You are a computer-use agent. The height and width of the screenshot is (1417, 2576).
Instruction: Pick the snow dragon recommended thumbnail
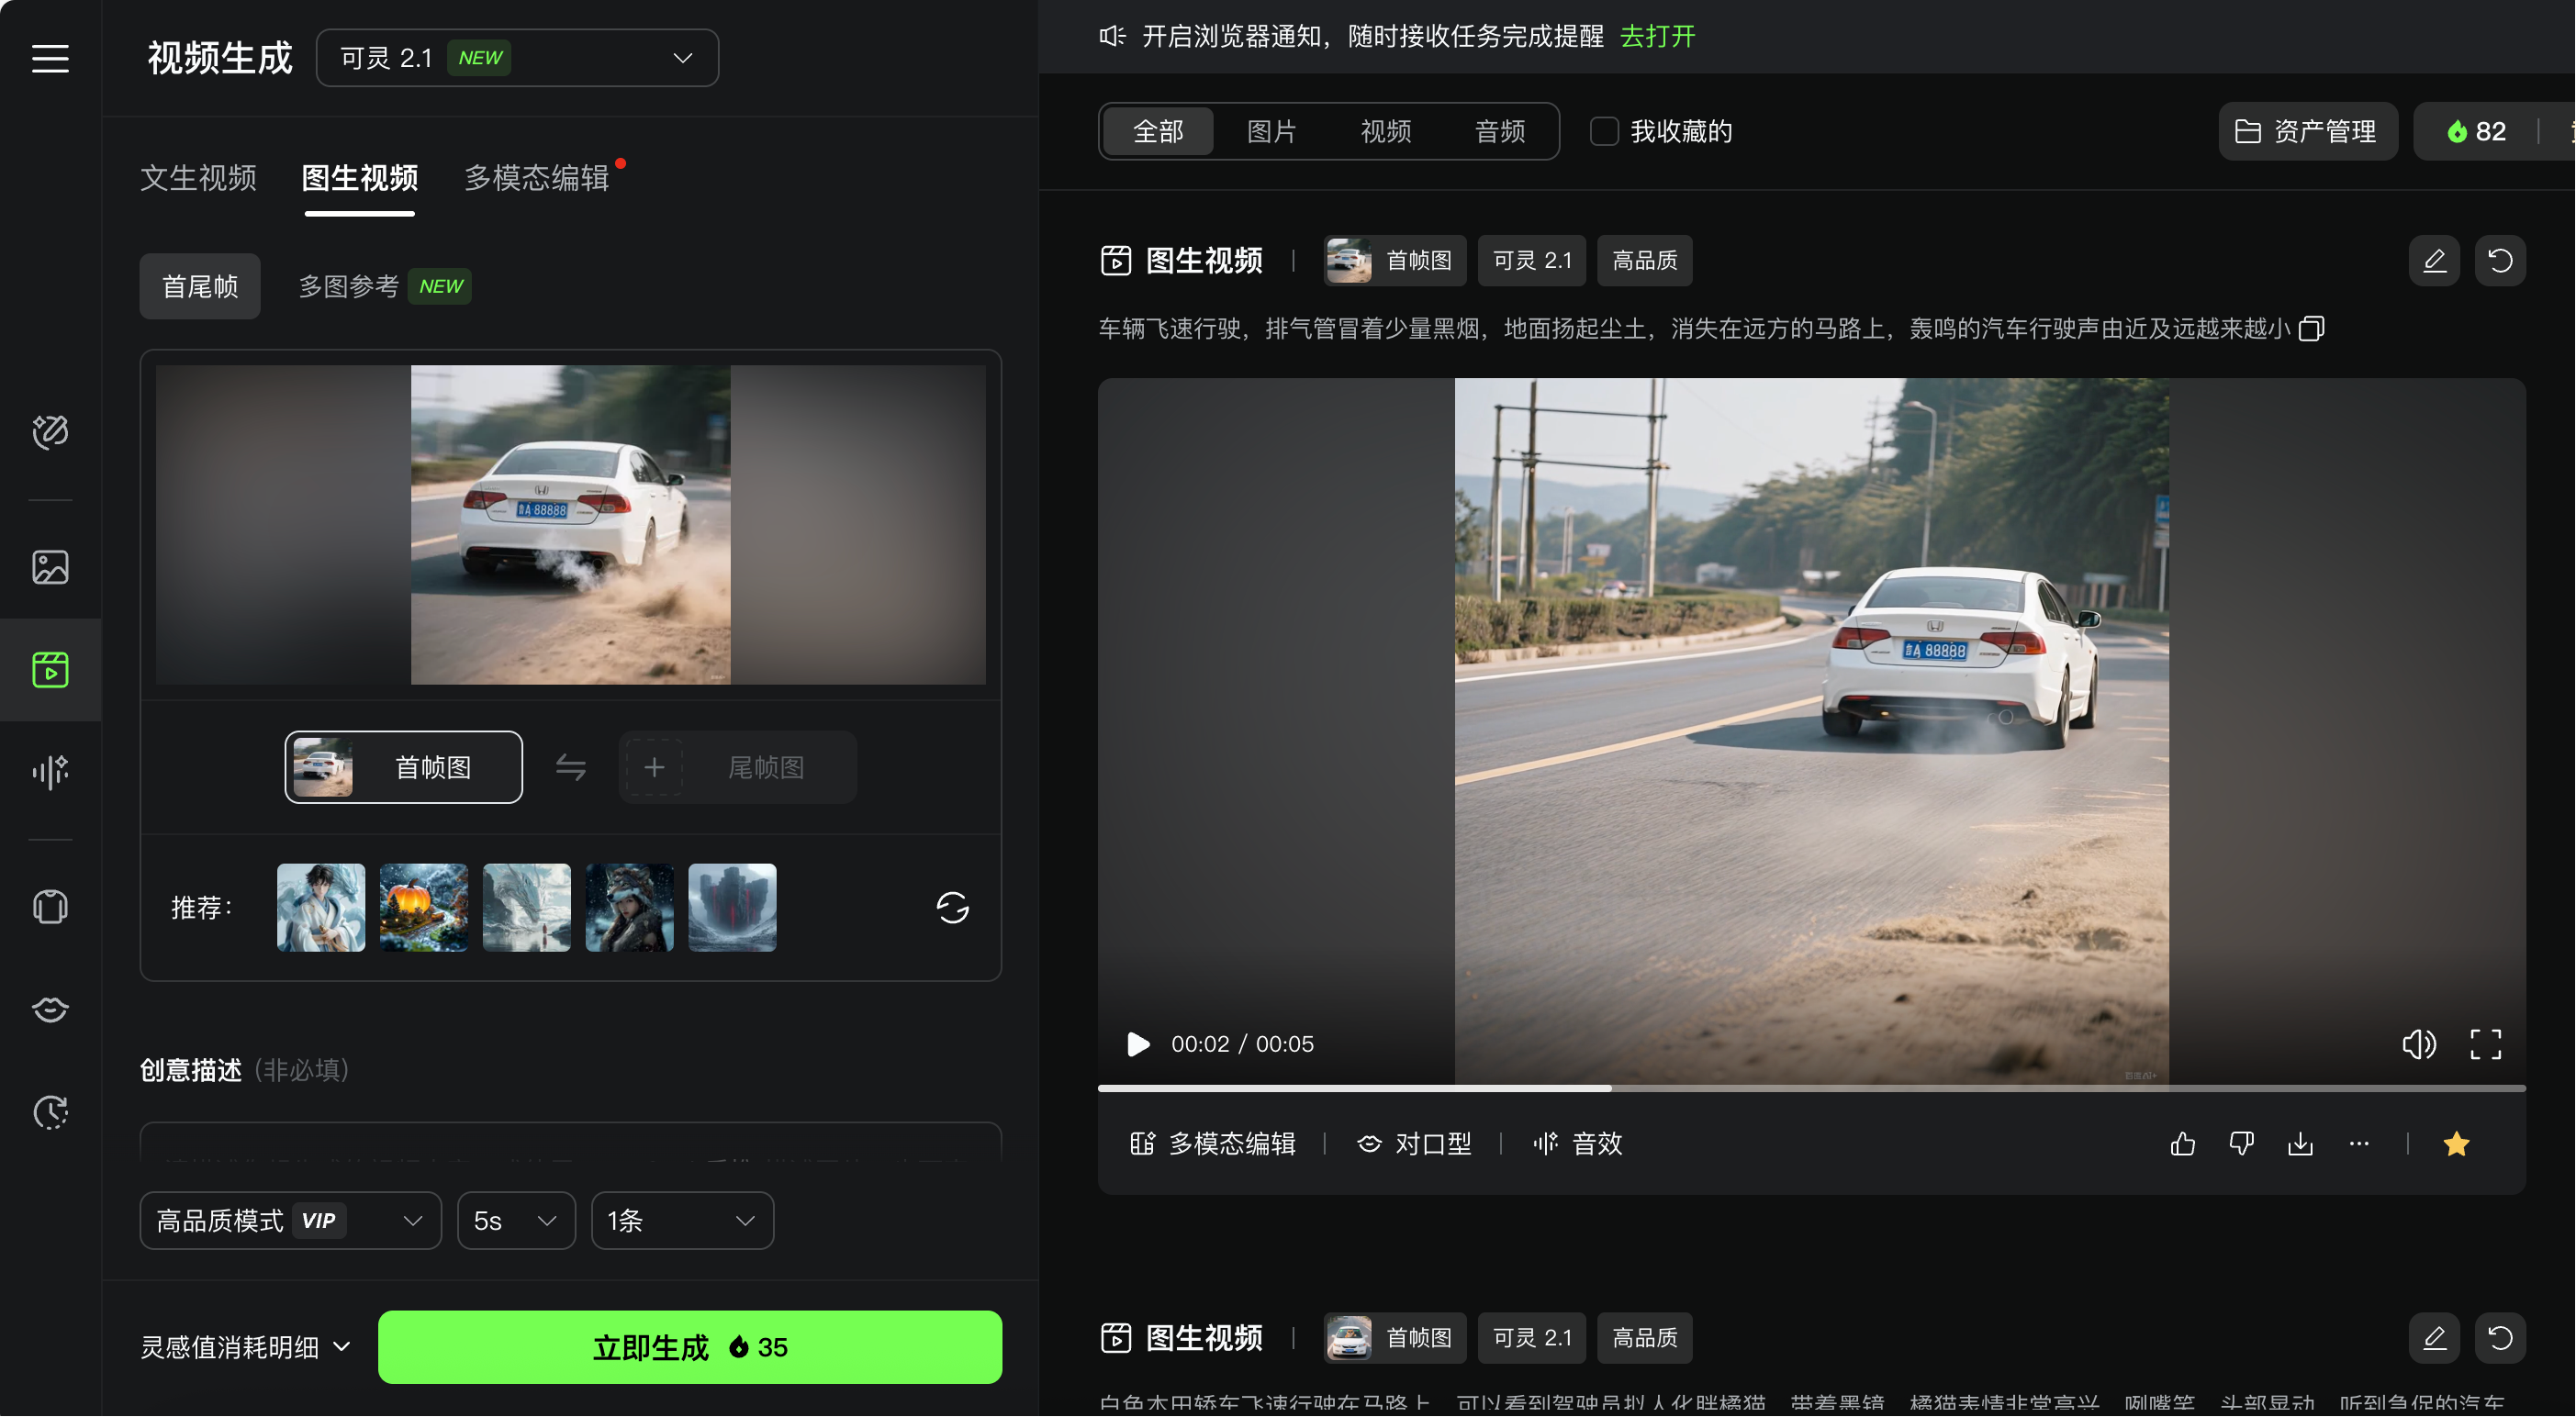pyautogui.click(x=527, y=908)
